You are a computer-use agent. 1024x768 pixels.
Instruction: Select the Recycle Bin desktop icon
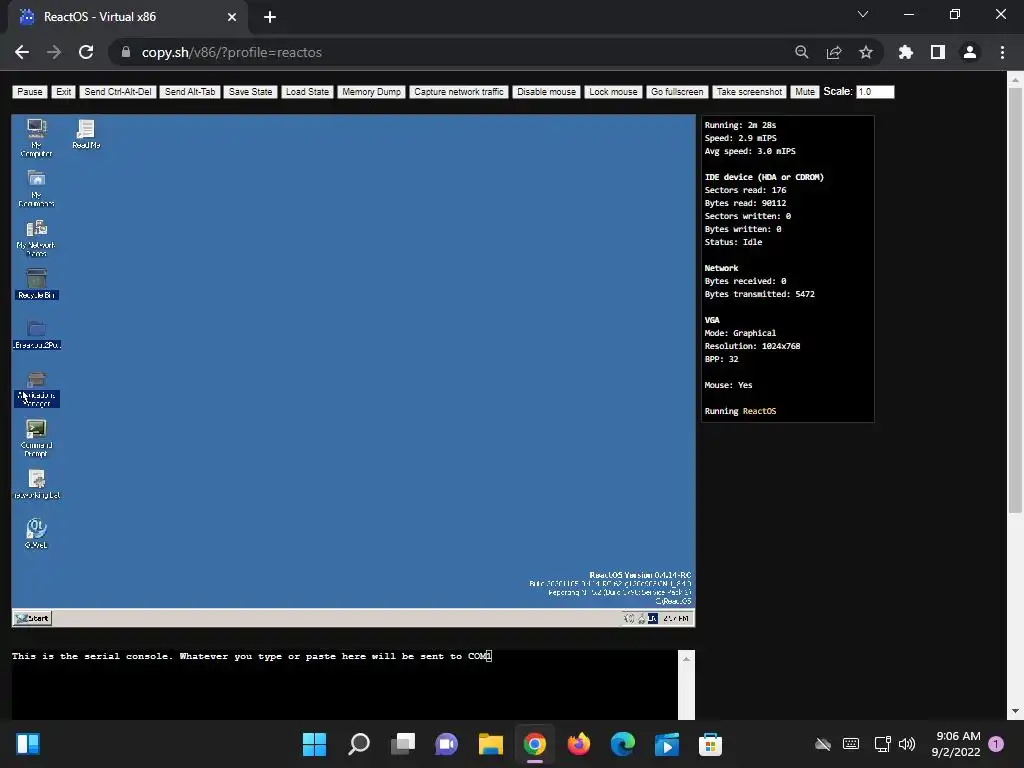point(37,284)
